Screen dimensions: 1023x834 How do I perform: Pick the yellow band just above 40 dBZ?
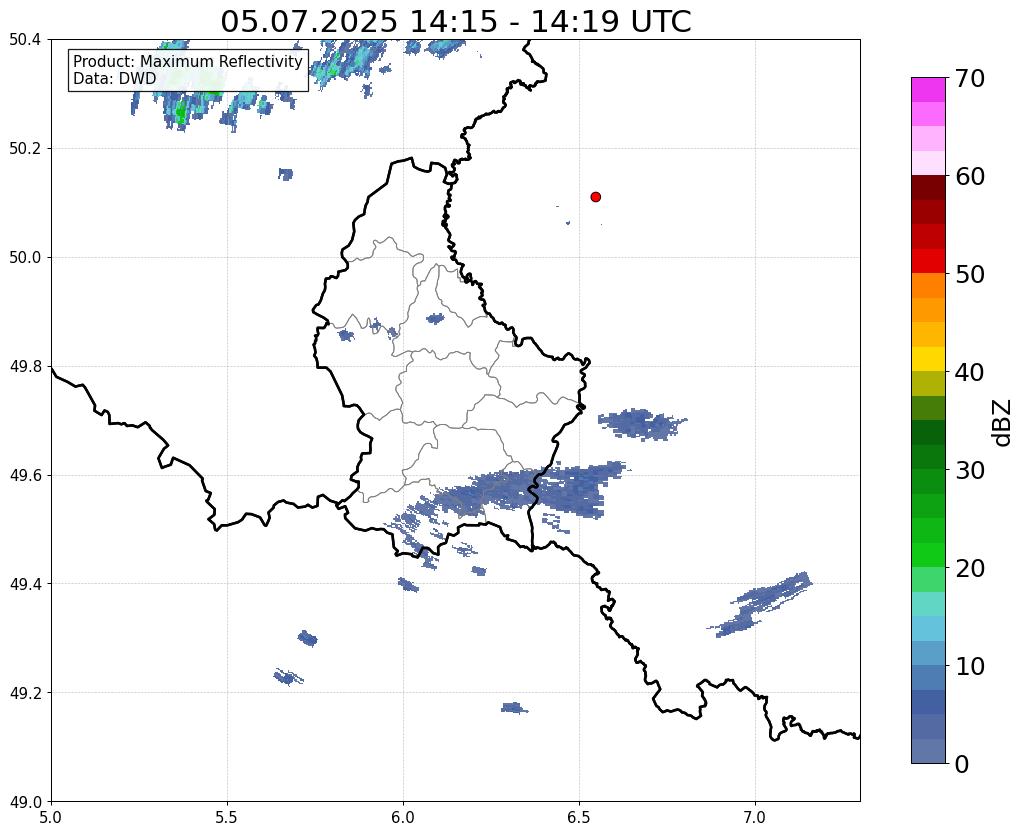click(928, 360)
